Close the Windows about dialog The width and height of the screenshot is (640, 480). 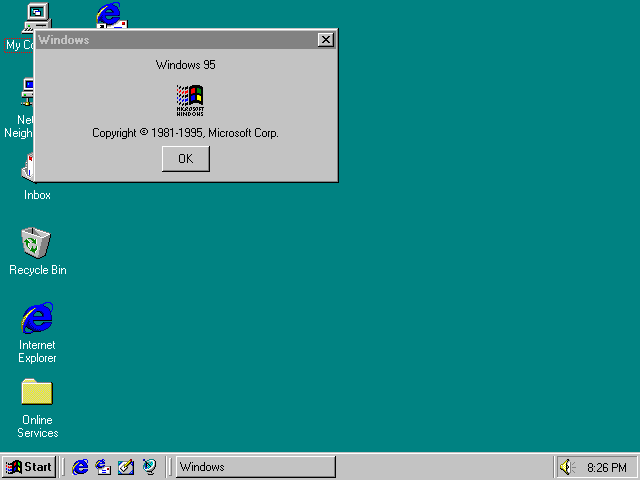click(325, 40)
